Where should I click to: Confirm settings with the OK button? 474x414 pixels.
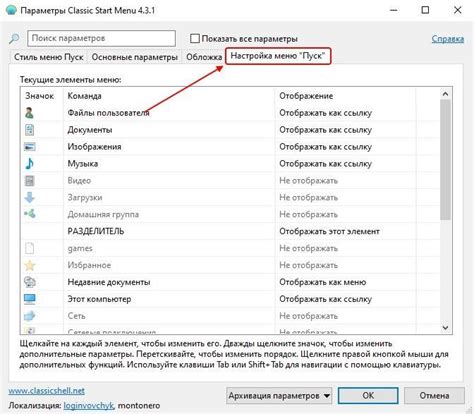click(368, 396)
